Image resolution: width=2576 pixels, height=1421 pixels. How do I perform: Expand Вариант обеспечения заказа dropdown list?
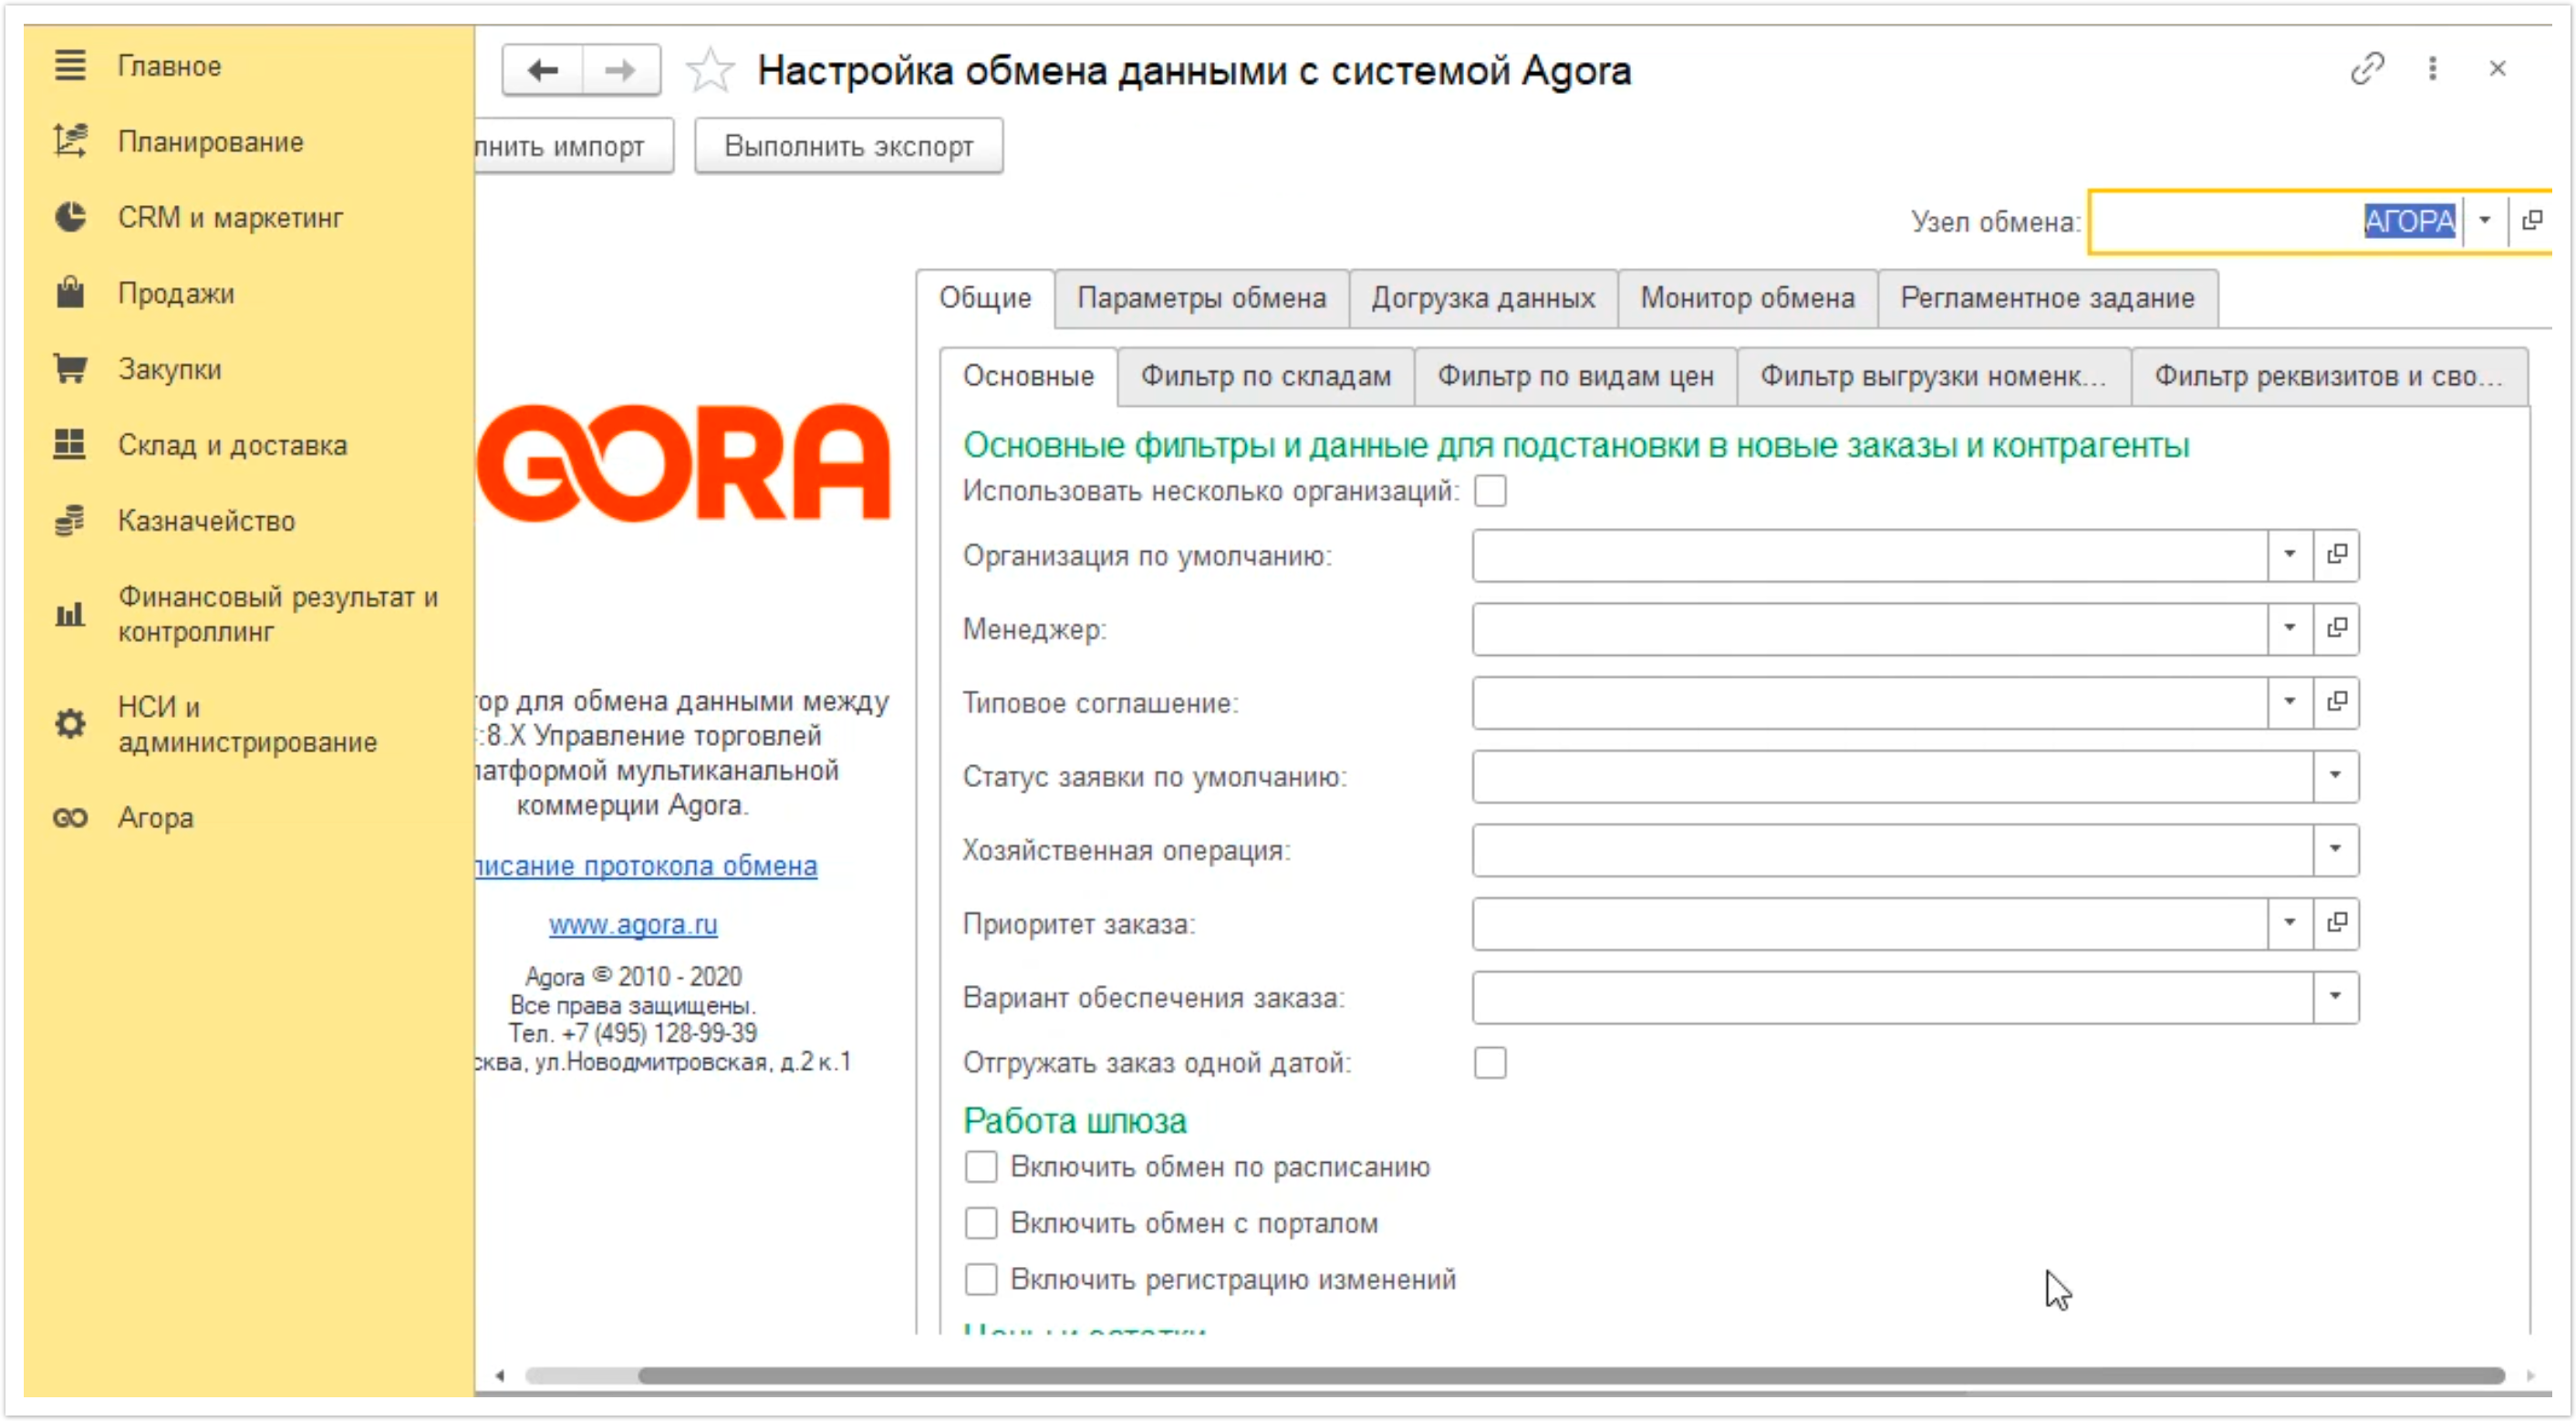pos(2335,997)
